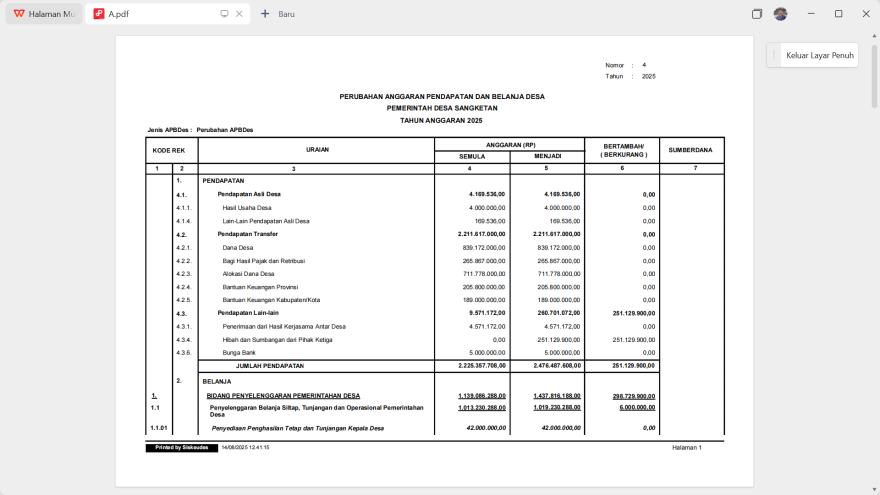880x495 pixels.
Task: Click kode rekening 4.3.4.
Action: tap(184, 340)
